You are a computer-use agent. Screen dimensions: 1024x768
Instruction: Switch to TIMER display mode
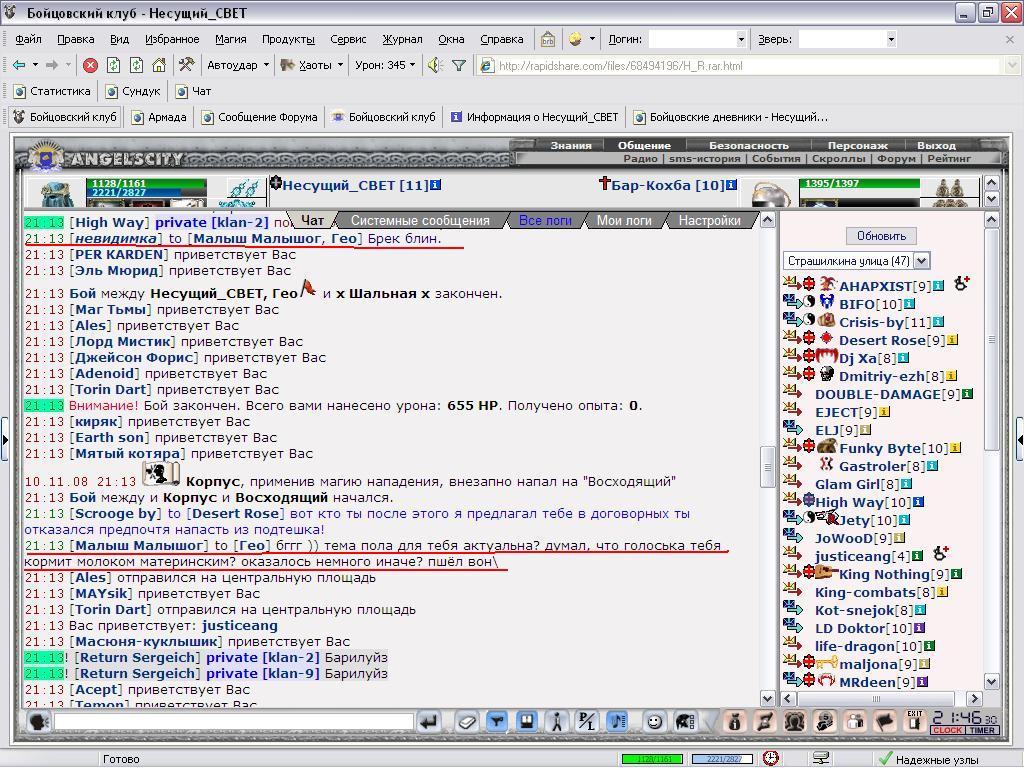click(982, 730)
